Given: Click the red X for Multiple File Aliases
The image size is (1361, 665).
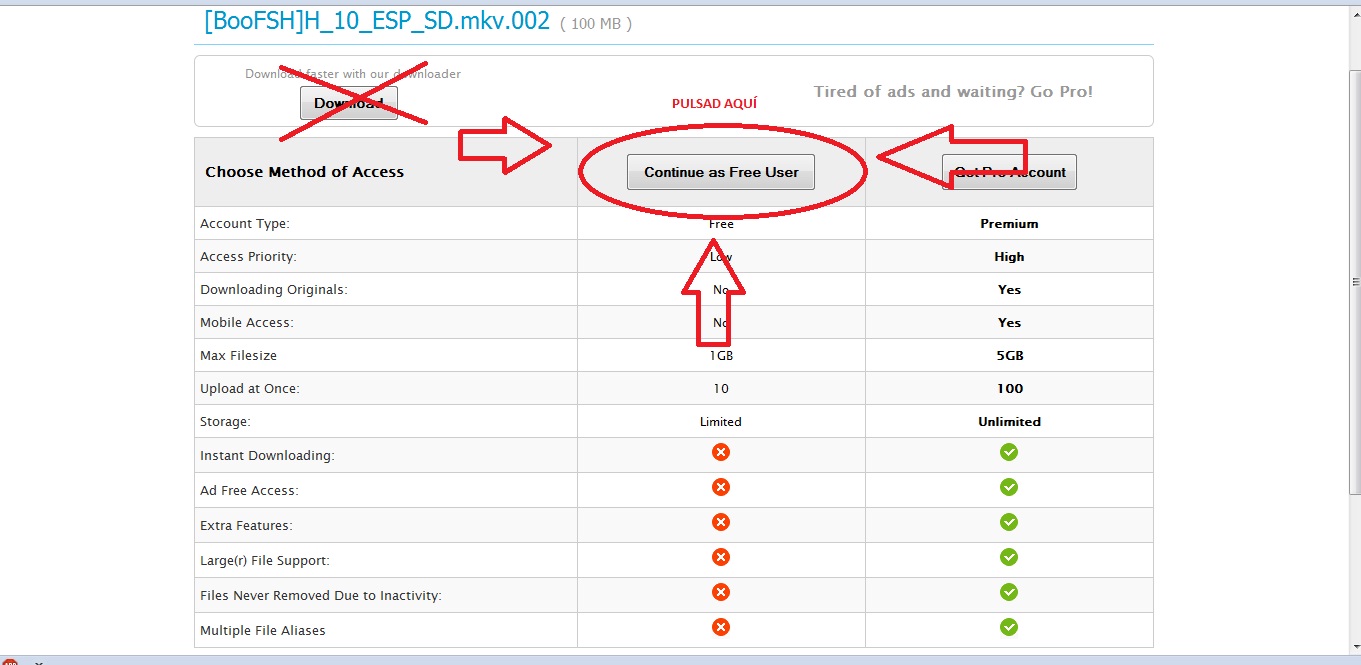Looking at the screenshot, I should pos(720,627).
